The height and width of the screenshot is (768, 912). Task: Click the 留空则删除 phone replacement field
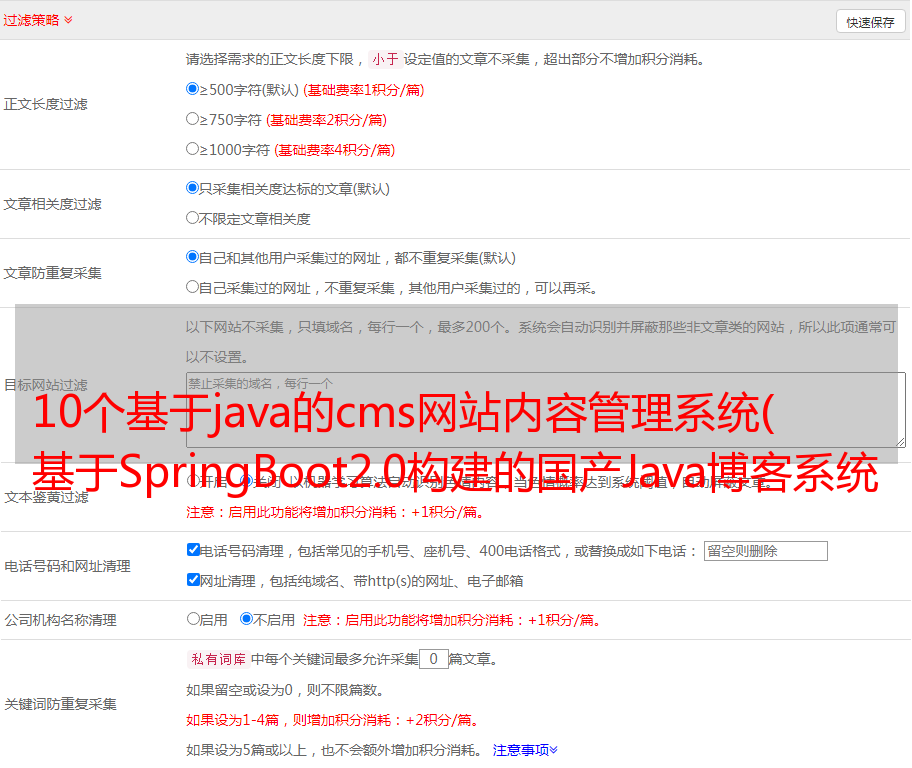[x=765, y=551]
